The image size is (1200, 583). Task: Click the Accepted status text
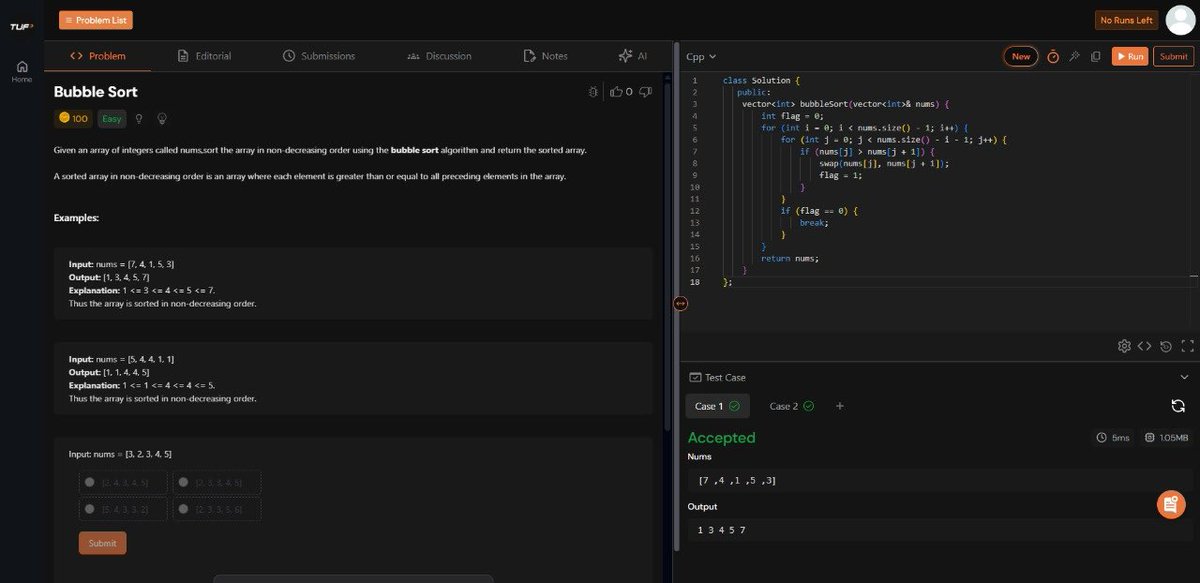click(721, 438)
